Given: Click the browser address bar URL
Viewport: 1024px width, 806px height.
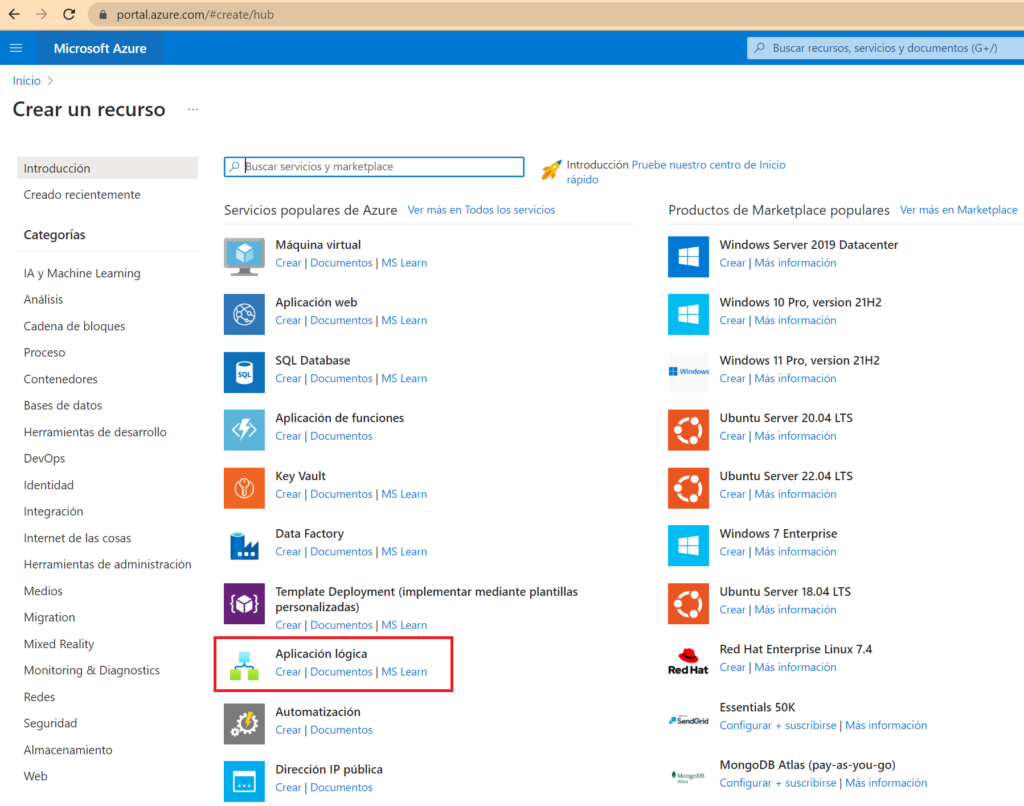Looking at the screenshot, I should pyautogui.click(x=195, y=14).
